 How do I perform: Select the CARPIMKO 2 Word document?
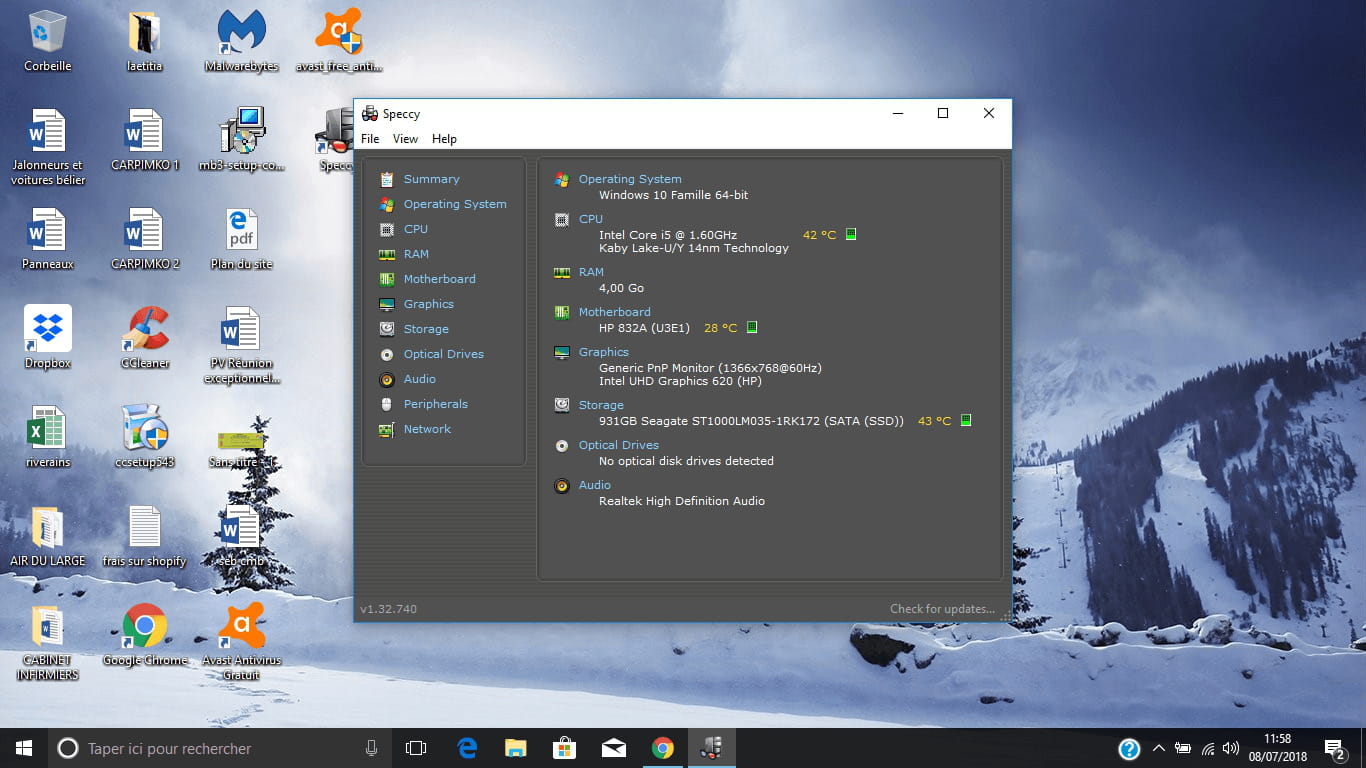click(x=145, y=239)
